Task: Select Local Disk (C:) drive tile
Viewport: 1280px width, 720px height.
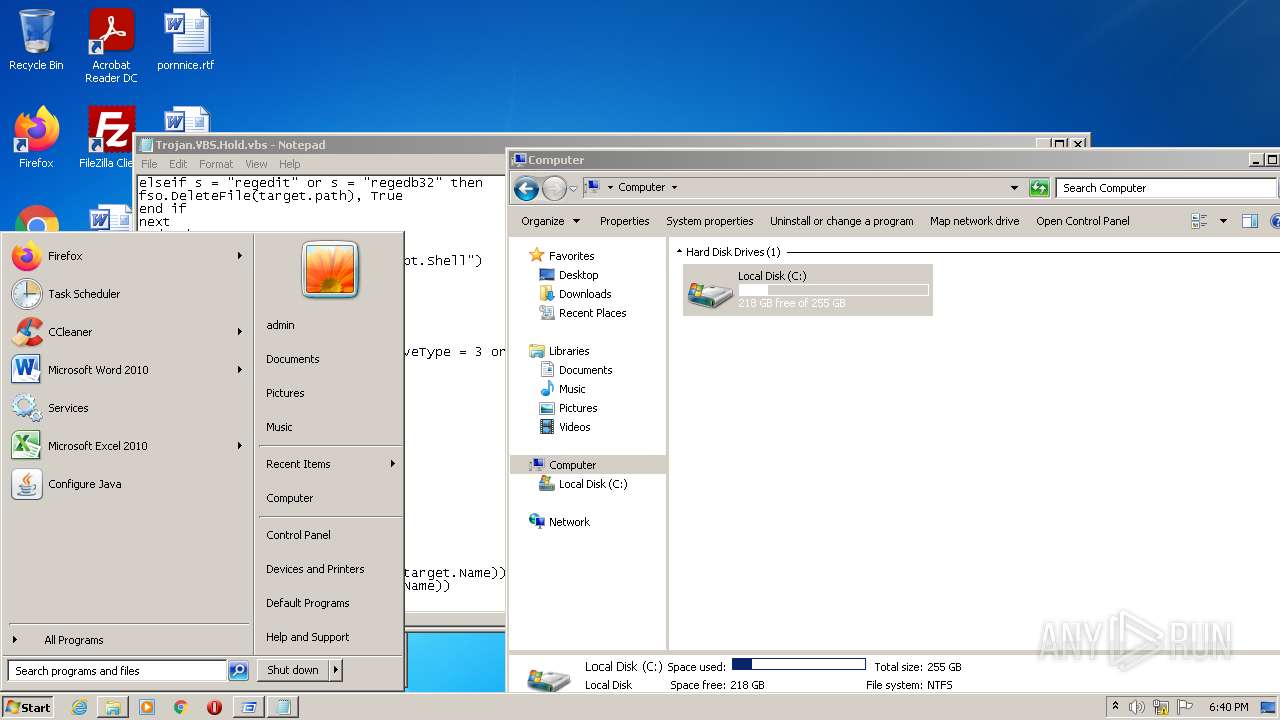Action: tap(808, 290)
